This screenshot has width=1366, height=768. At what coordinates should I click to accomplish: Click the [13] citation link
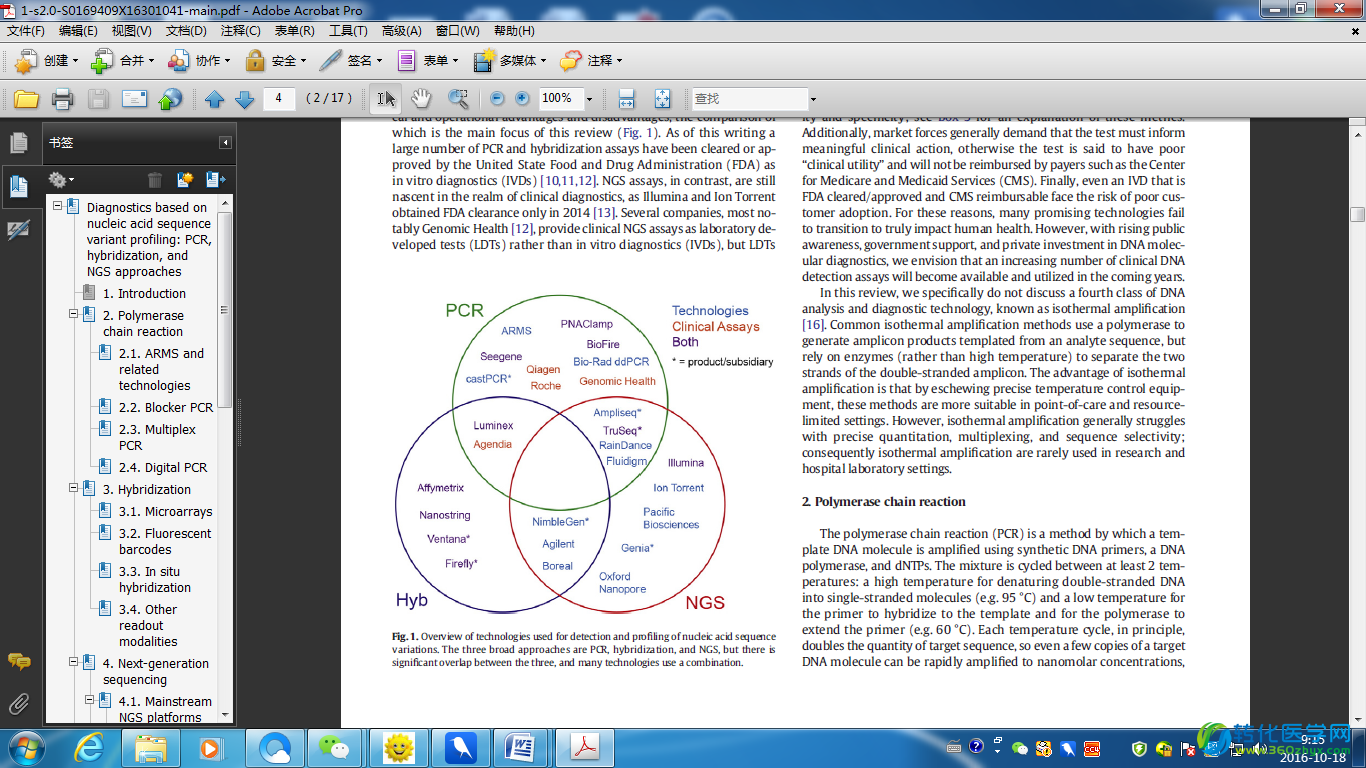click(x=604, y=213)
